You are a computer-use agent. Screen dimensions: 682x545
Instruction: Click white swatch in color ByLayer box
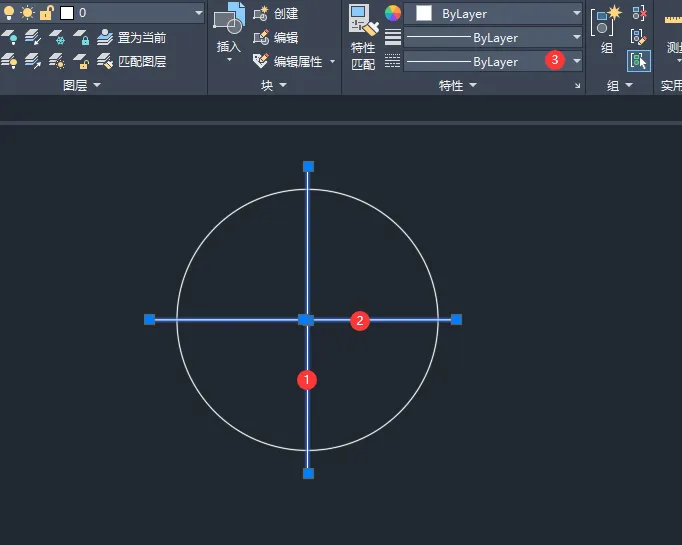coord(424,13)
